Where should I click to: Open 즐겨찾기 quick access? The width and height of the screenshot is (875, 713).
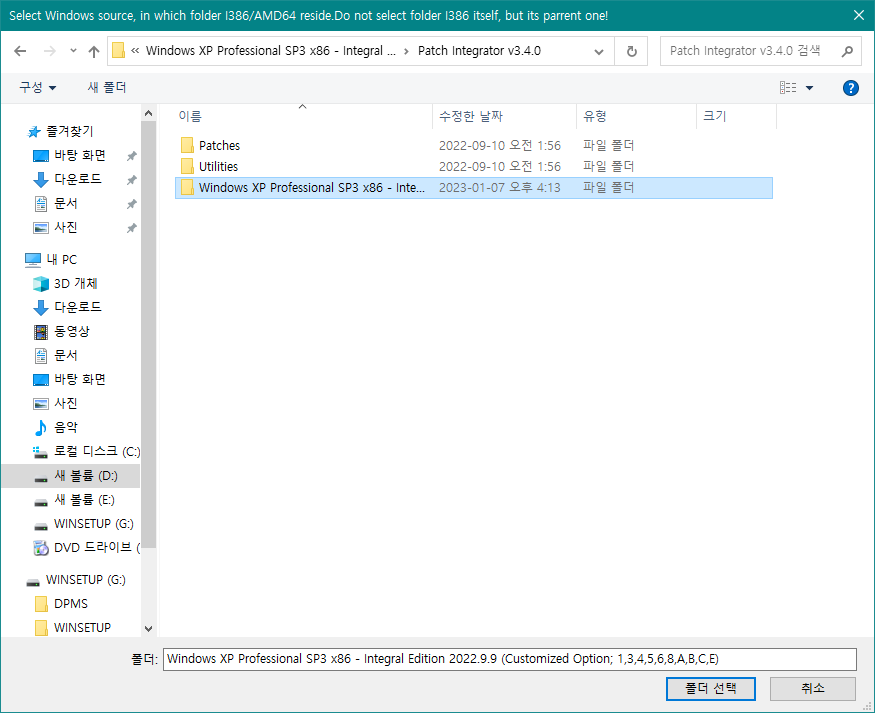pyautogui.click(x=60, y=132)
